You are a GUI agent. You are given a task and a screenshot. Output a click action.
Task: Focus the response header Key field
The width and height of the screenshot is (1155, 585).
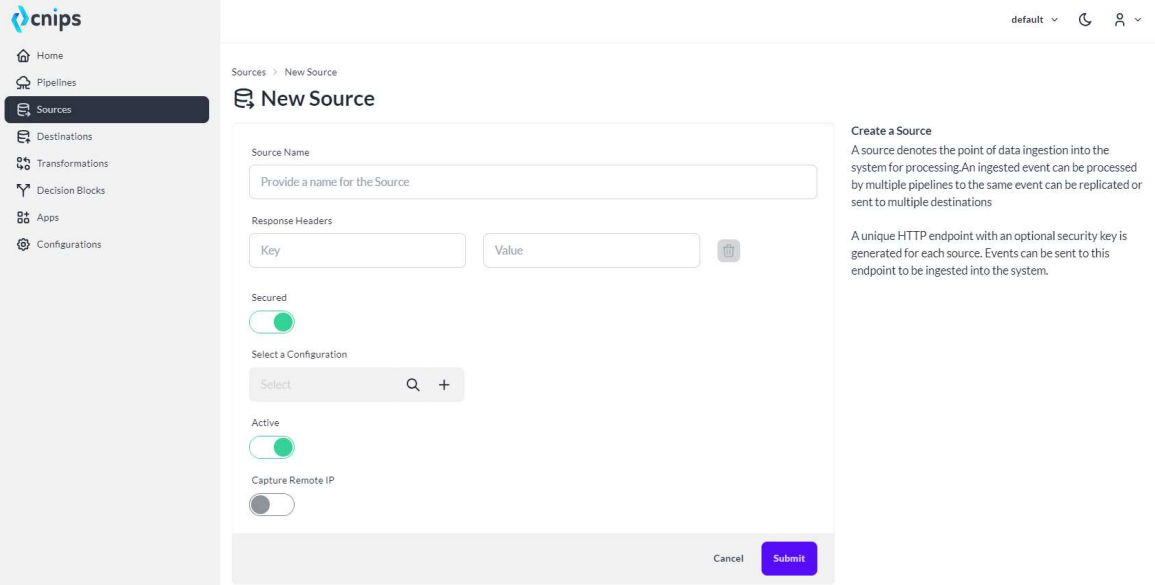click(357, 251)
